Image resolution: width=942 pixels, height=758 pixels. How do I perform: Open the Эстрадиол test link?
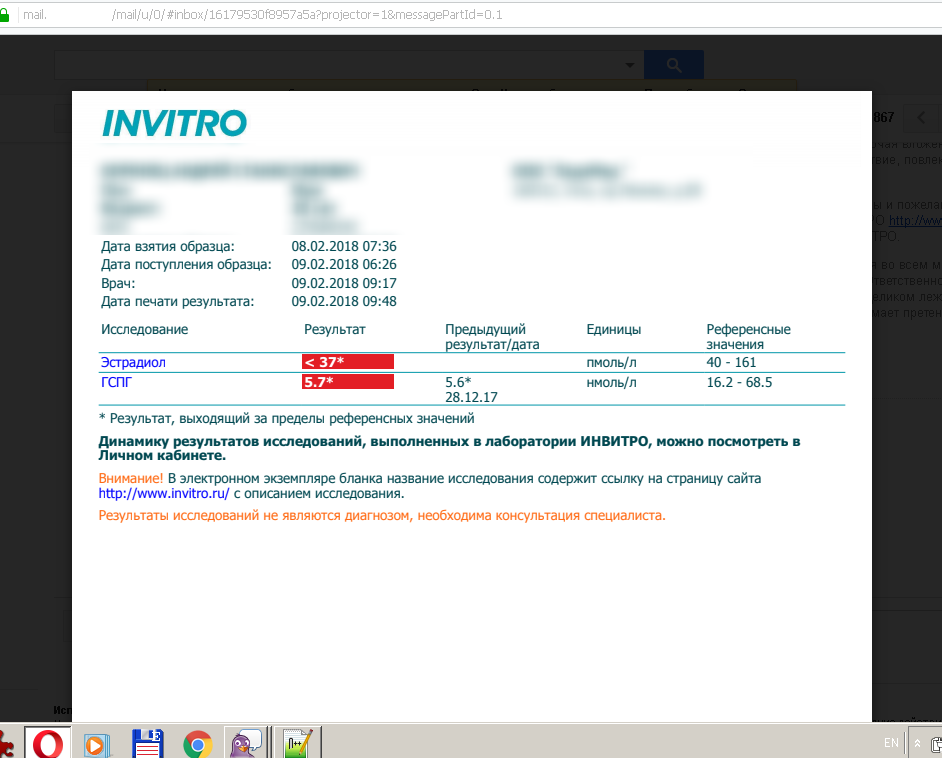click(134, 362)
